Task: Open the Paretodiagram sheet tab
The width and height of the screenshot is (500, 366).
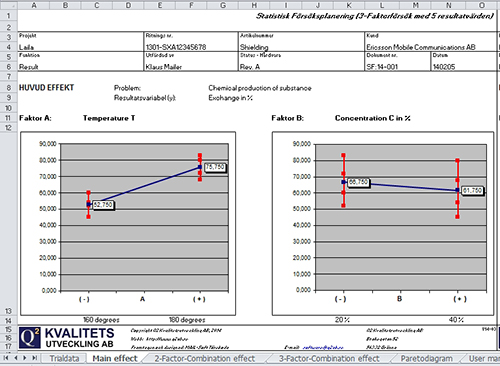Action: coord(426,359)
